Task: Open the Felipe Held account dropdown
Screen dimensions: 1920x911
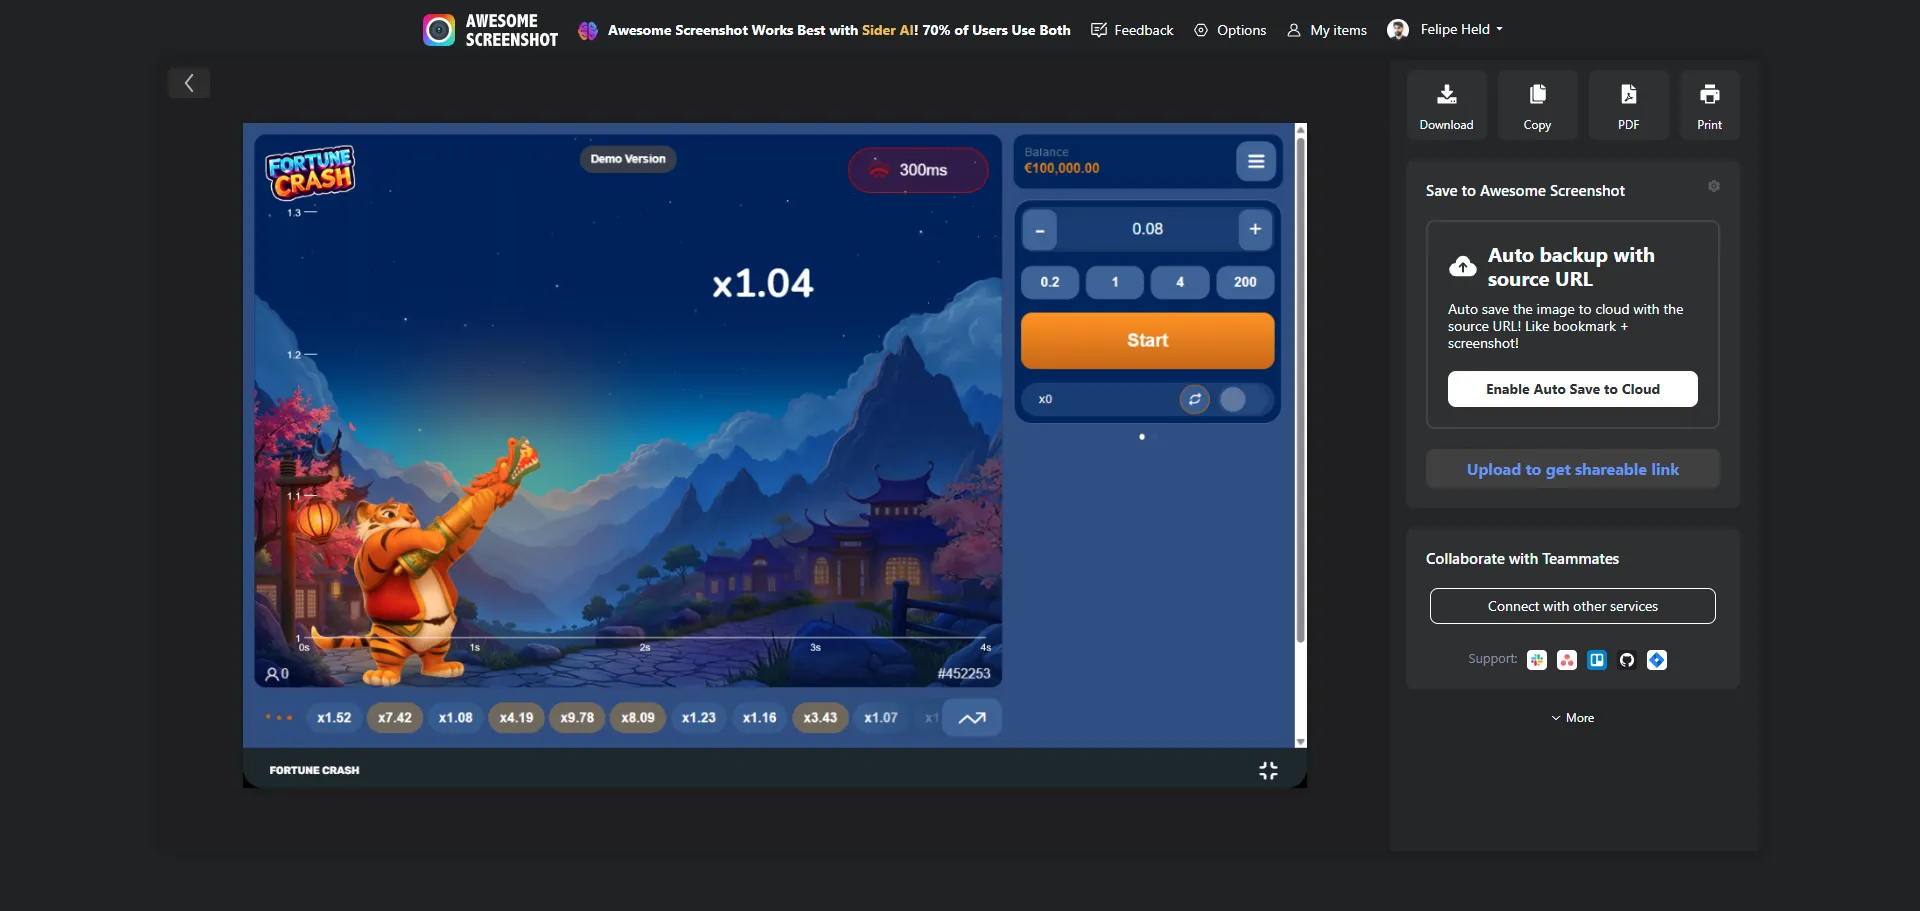Action: coord(1445,29)
